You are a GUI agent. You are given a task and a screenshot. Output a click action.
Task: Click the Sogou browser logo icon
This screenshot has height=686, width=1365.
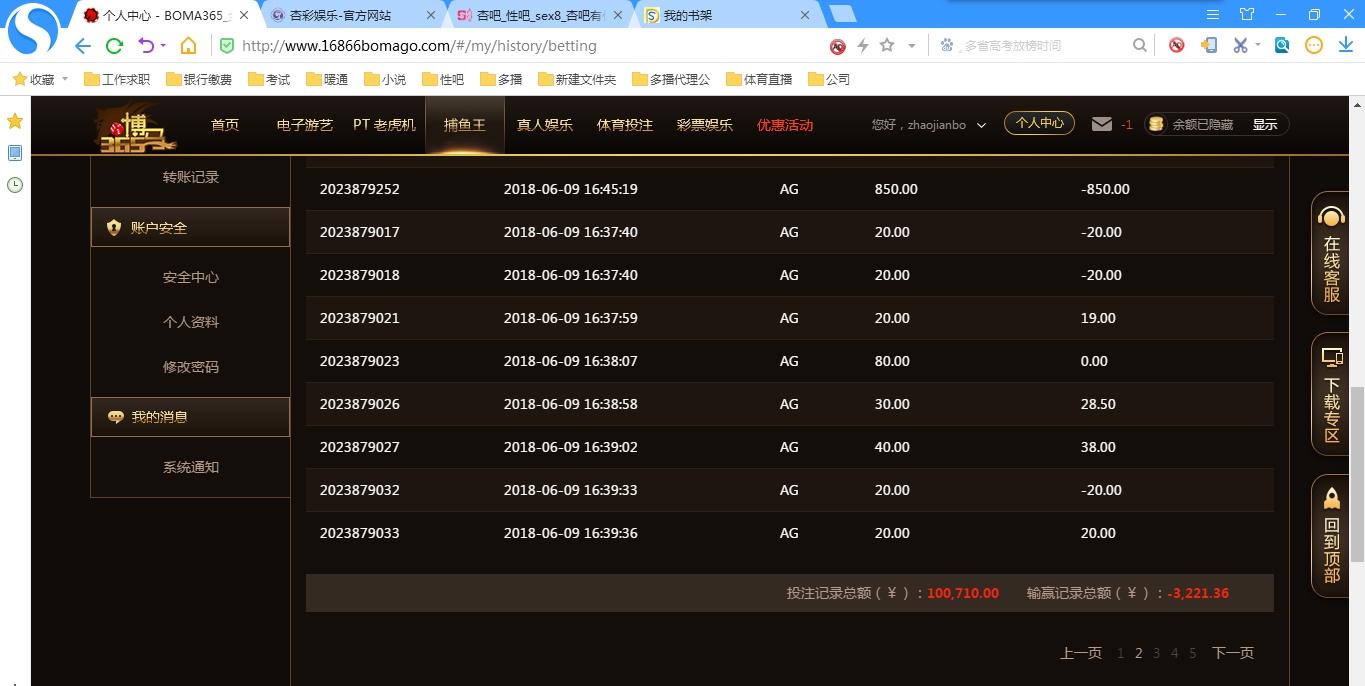(33, 31)
